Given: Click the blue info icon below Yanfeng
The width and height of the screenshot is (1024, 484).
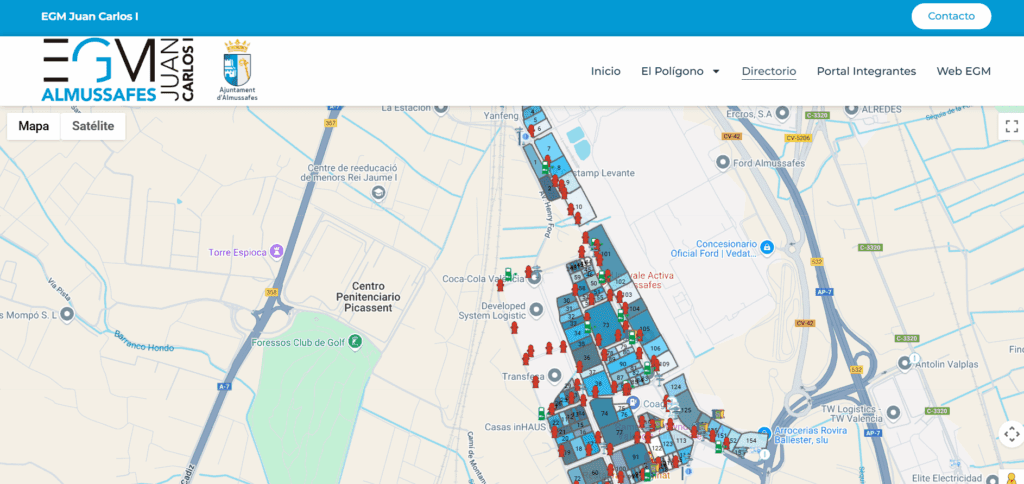Looking at the screenshot, I should pos(525,137).
